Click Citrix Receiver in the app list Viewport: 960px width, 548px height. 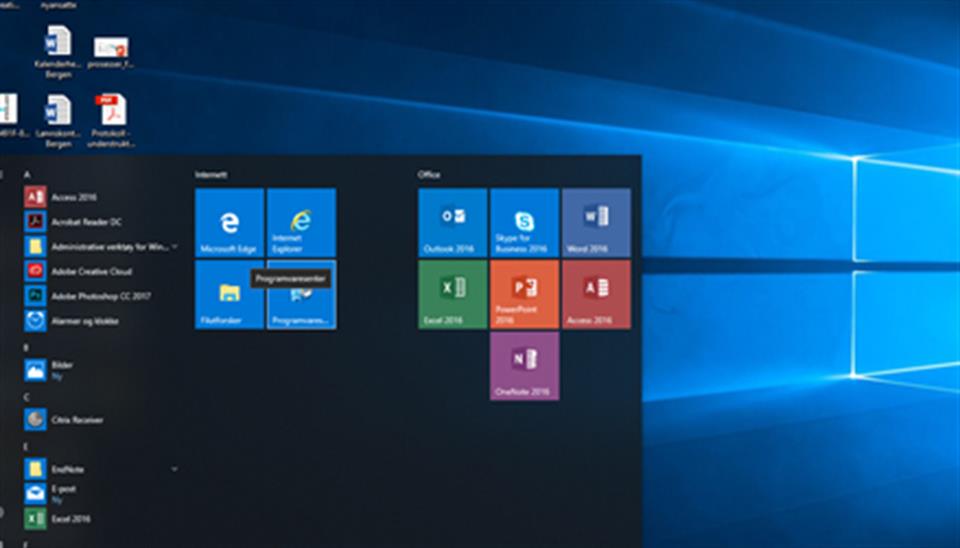[76, 420]
